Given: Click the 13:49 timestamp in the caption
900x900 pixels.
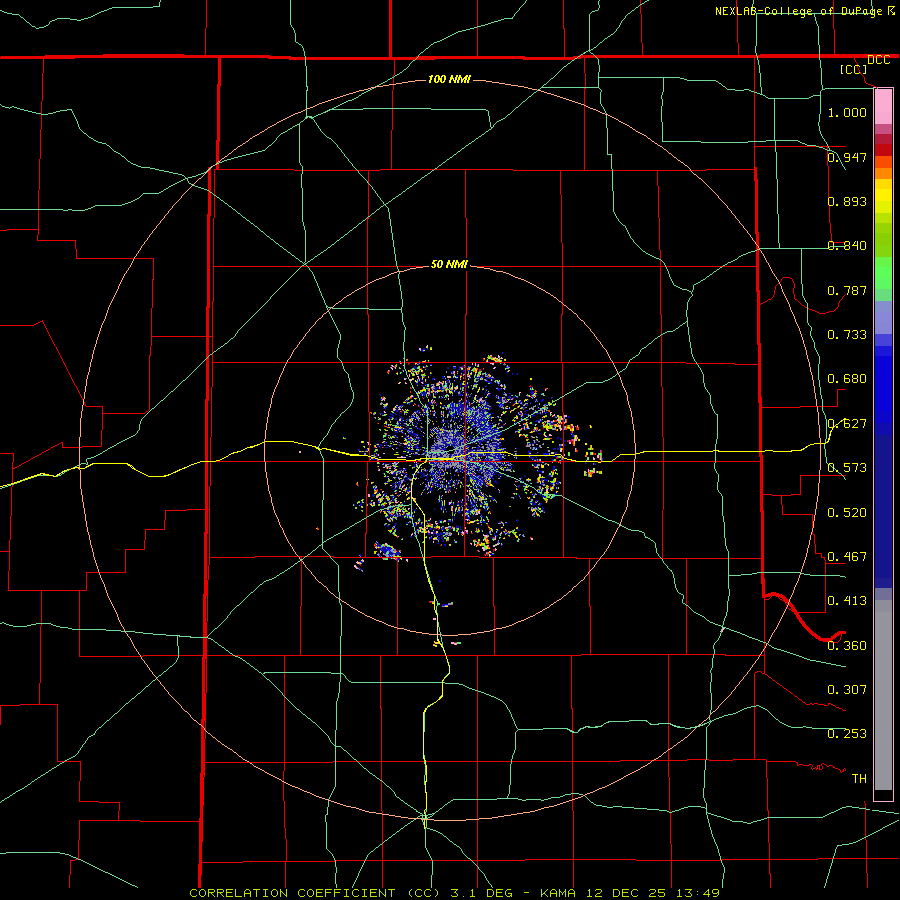Looking at the screenshot, I should click(697, 893).
